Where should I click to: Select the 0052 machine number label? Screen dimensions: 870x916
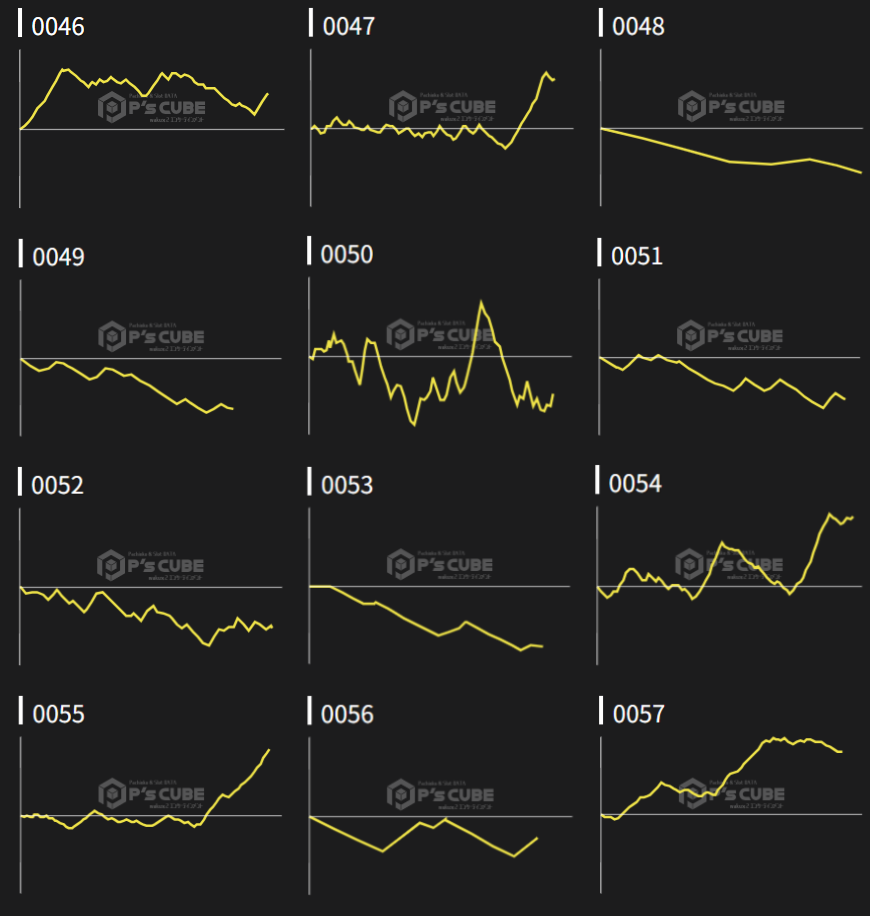click(58, 486)
